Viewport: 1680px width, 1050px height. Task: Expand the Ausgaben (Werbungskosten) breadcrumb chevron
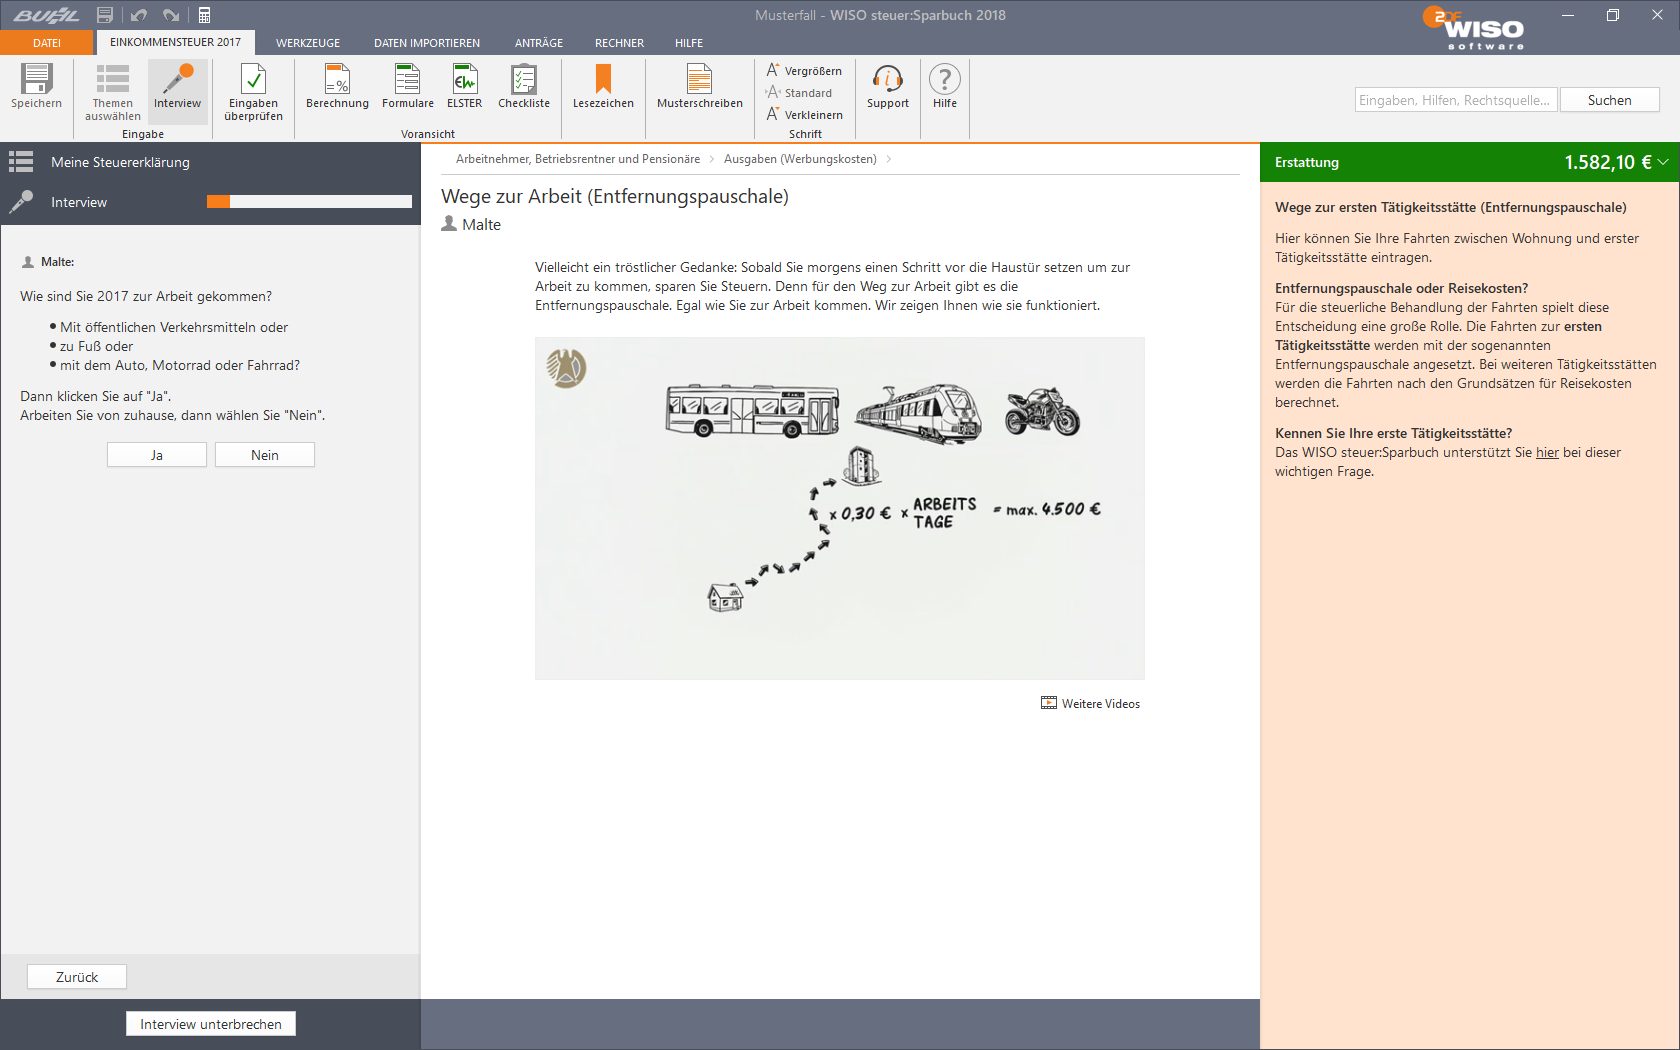coord(888,159)
